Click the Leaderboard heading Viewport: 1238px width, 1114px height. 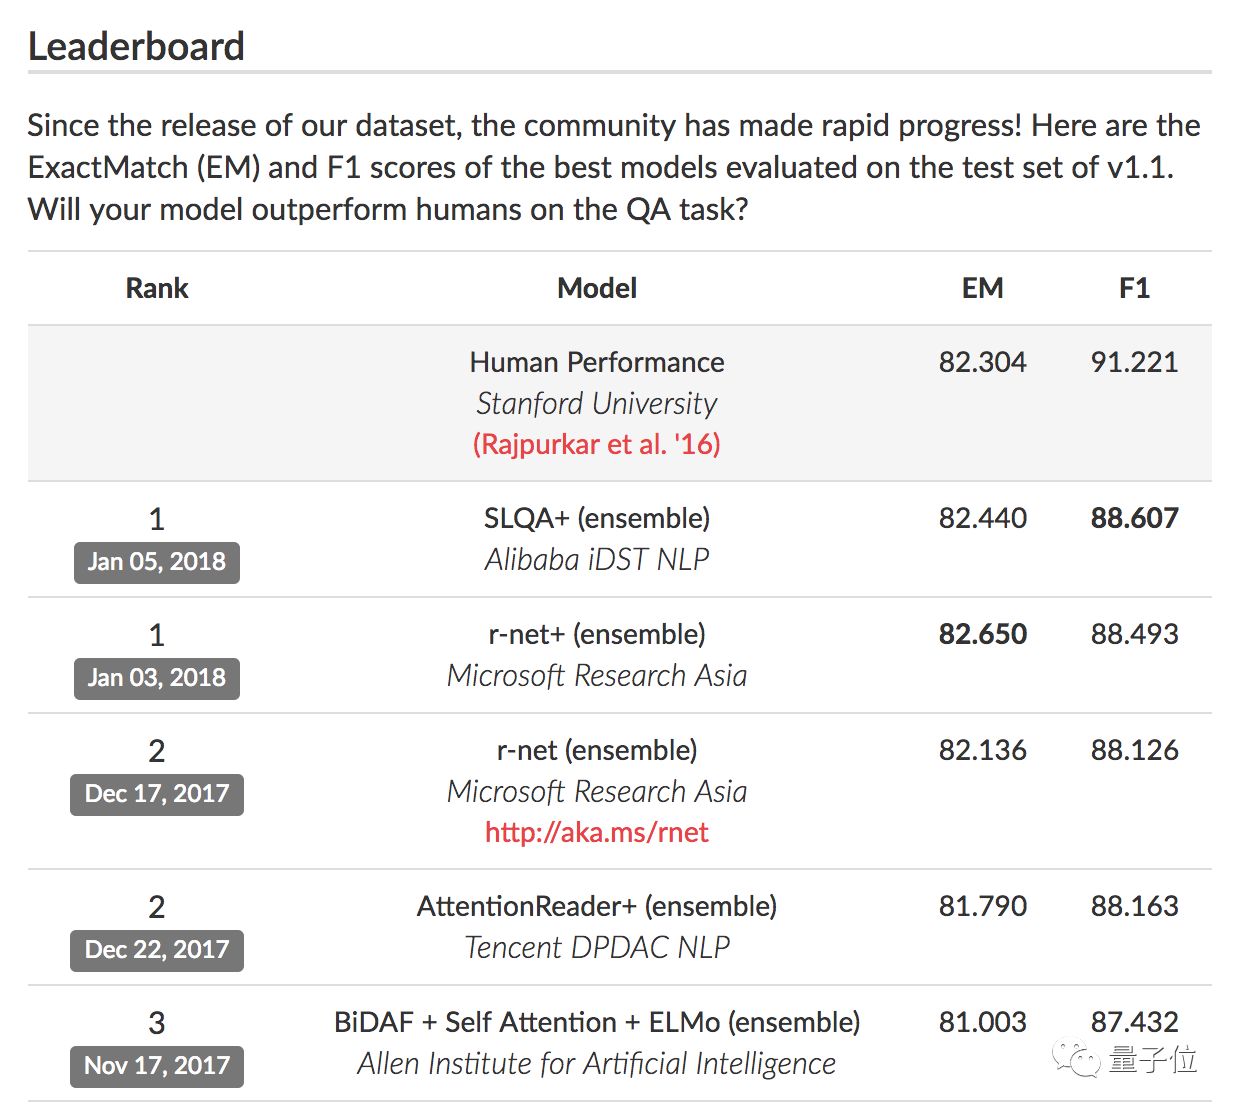(136, 46)
